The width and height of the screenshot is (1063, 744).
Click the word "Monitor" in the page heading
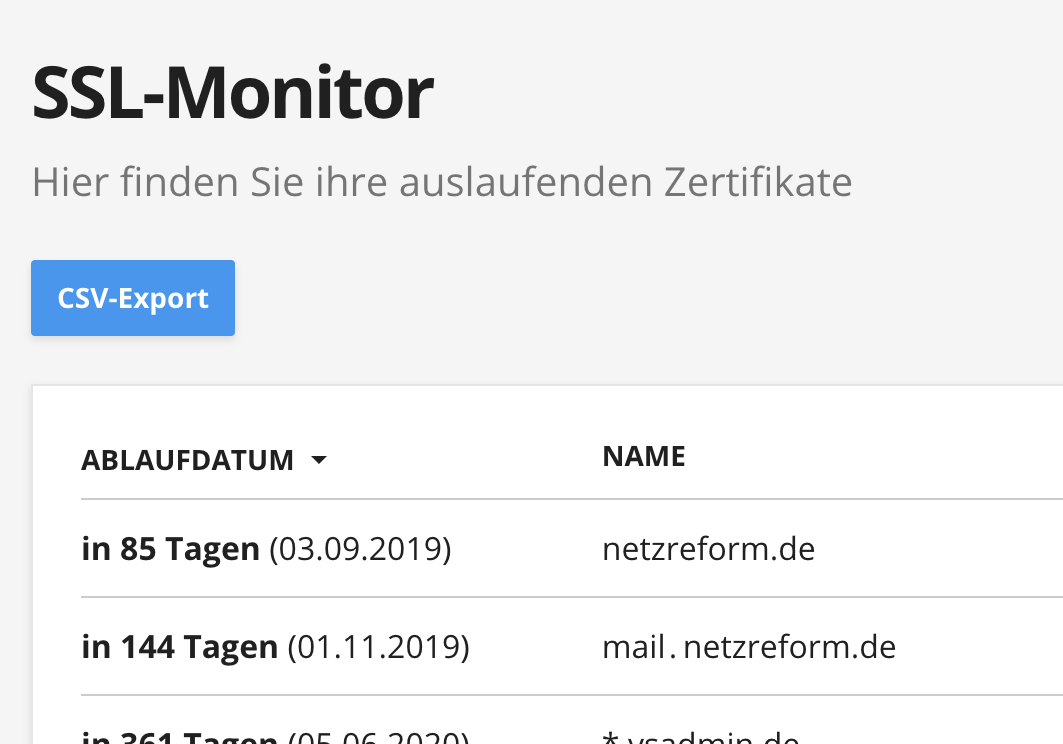coord(297,95)
